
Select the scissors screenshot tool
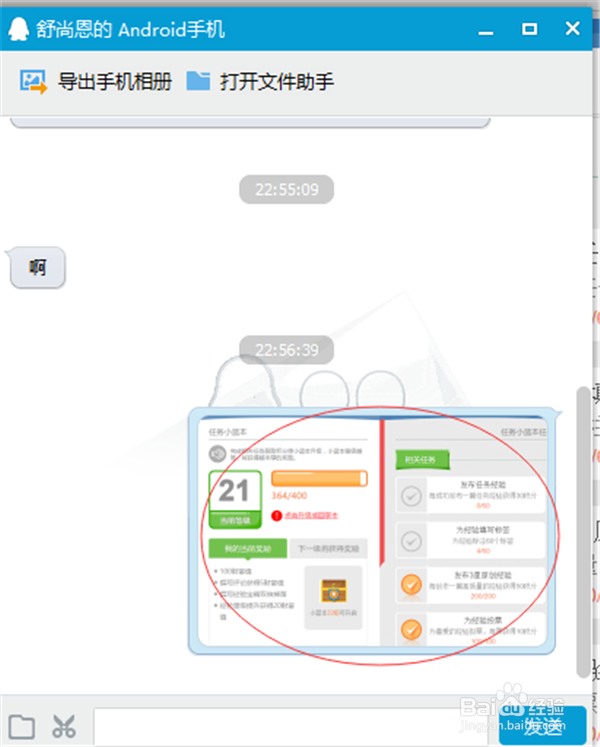coord(64,726)
